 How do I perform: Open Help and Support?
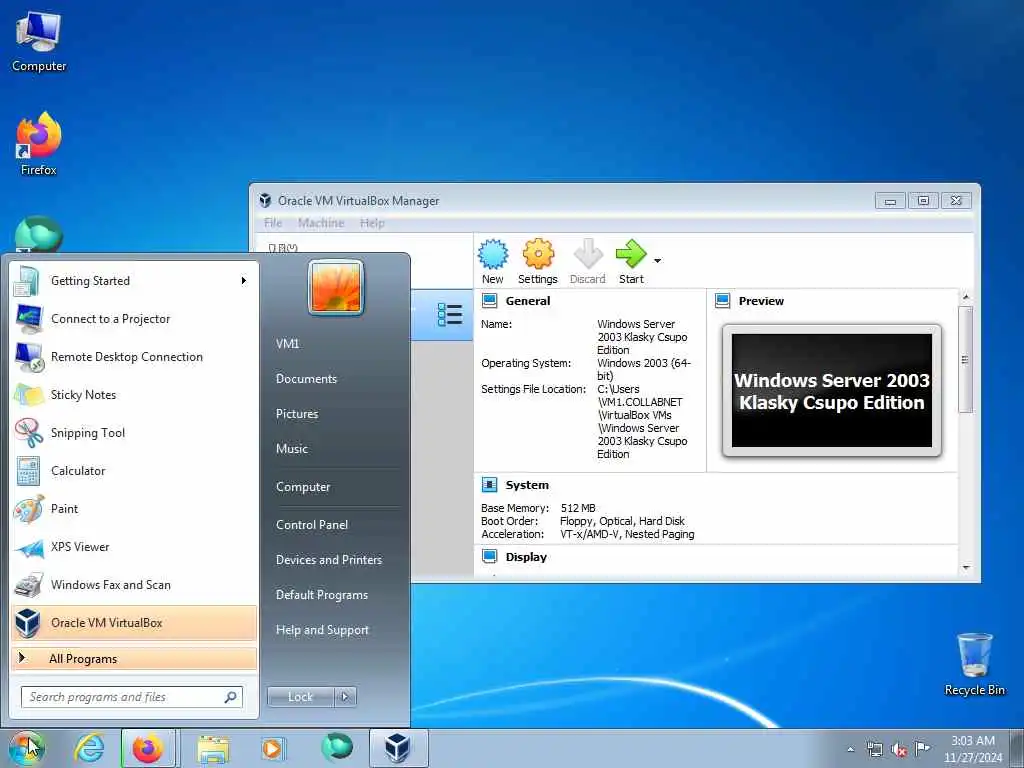323,630
